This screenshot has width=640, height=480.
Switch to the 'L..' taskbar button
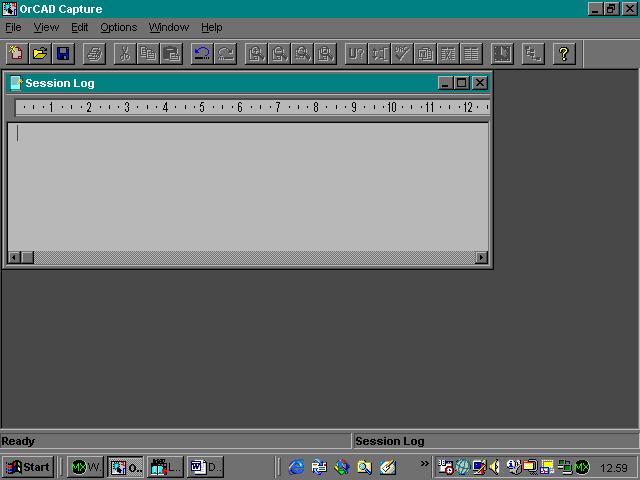[166, 467]
